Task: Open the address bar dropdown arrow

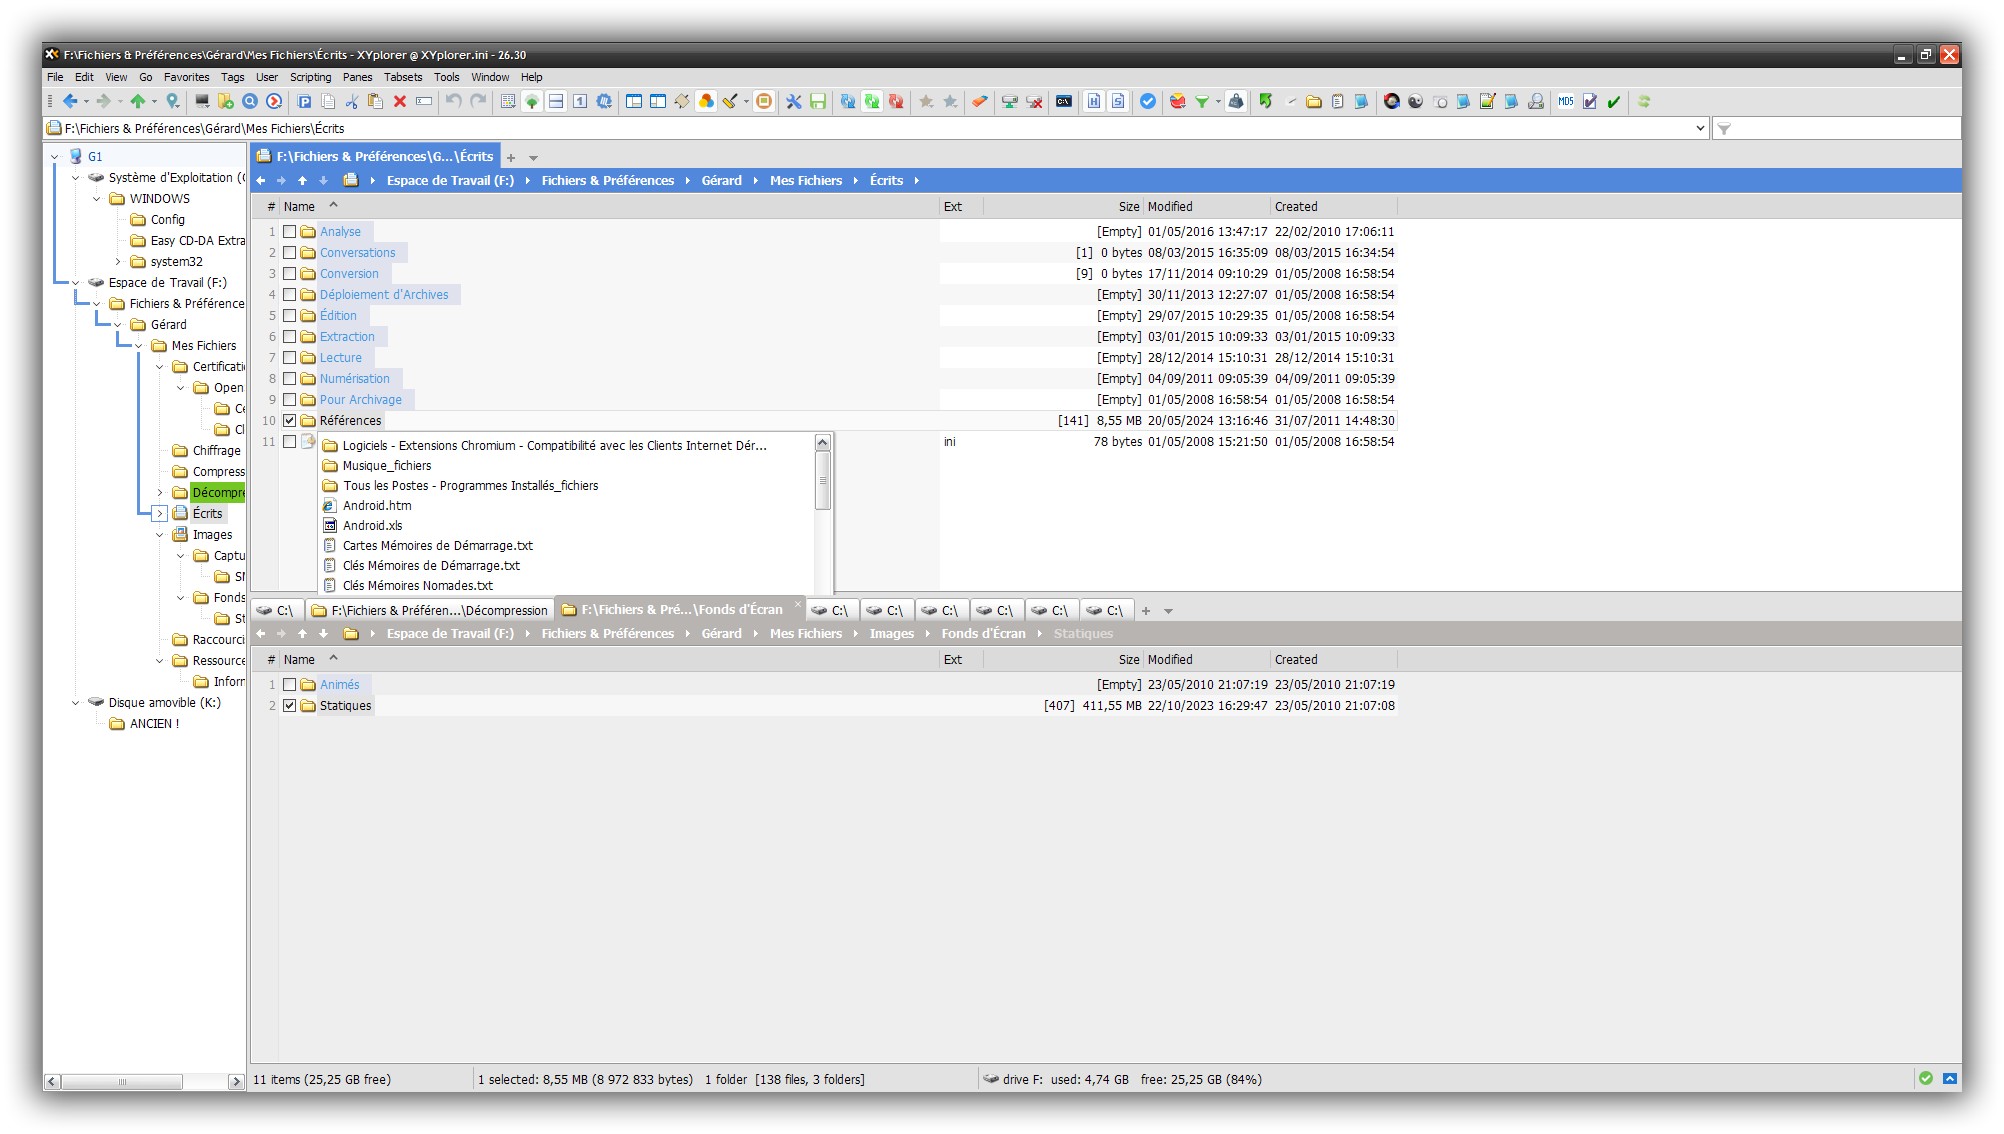Action: [1700, 128]
